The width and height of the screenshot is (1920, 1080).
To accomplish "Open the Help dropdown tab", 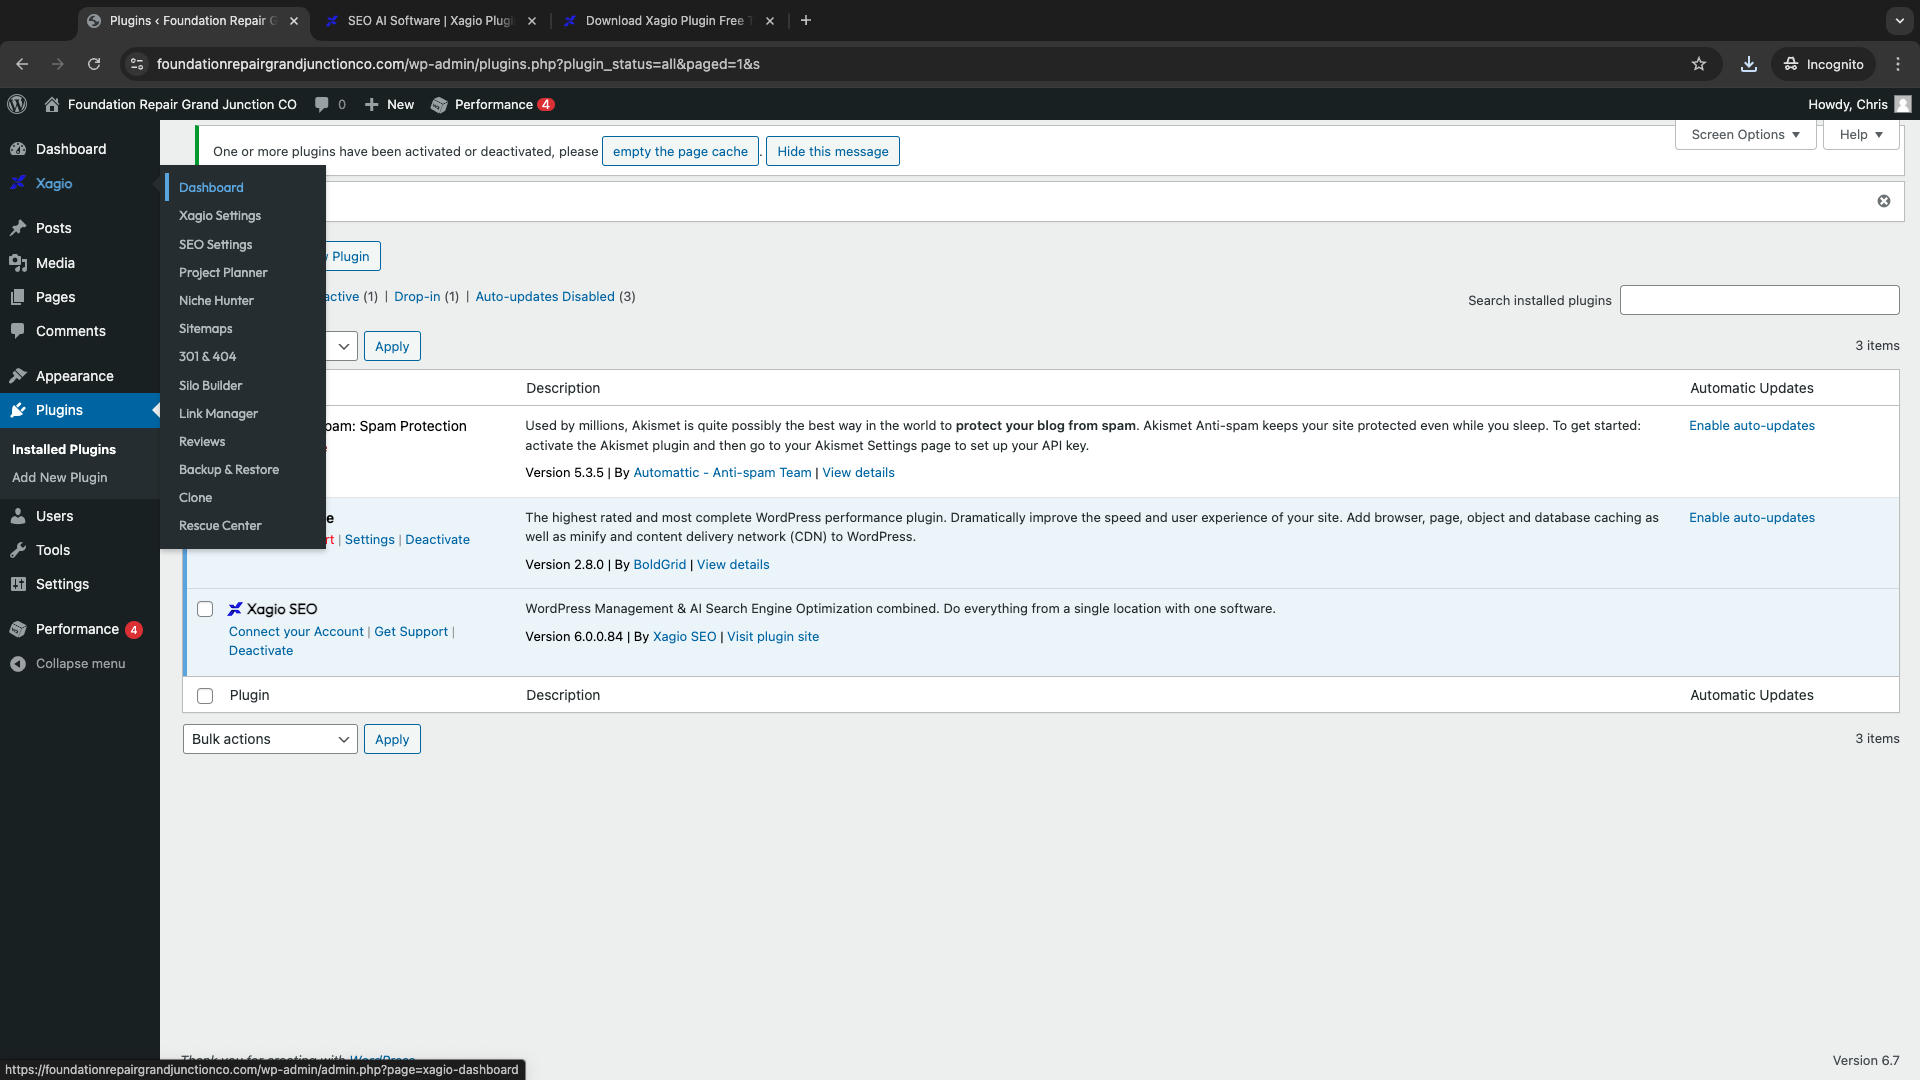I will pyautogui.click(x=1861, y=135).
